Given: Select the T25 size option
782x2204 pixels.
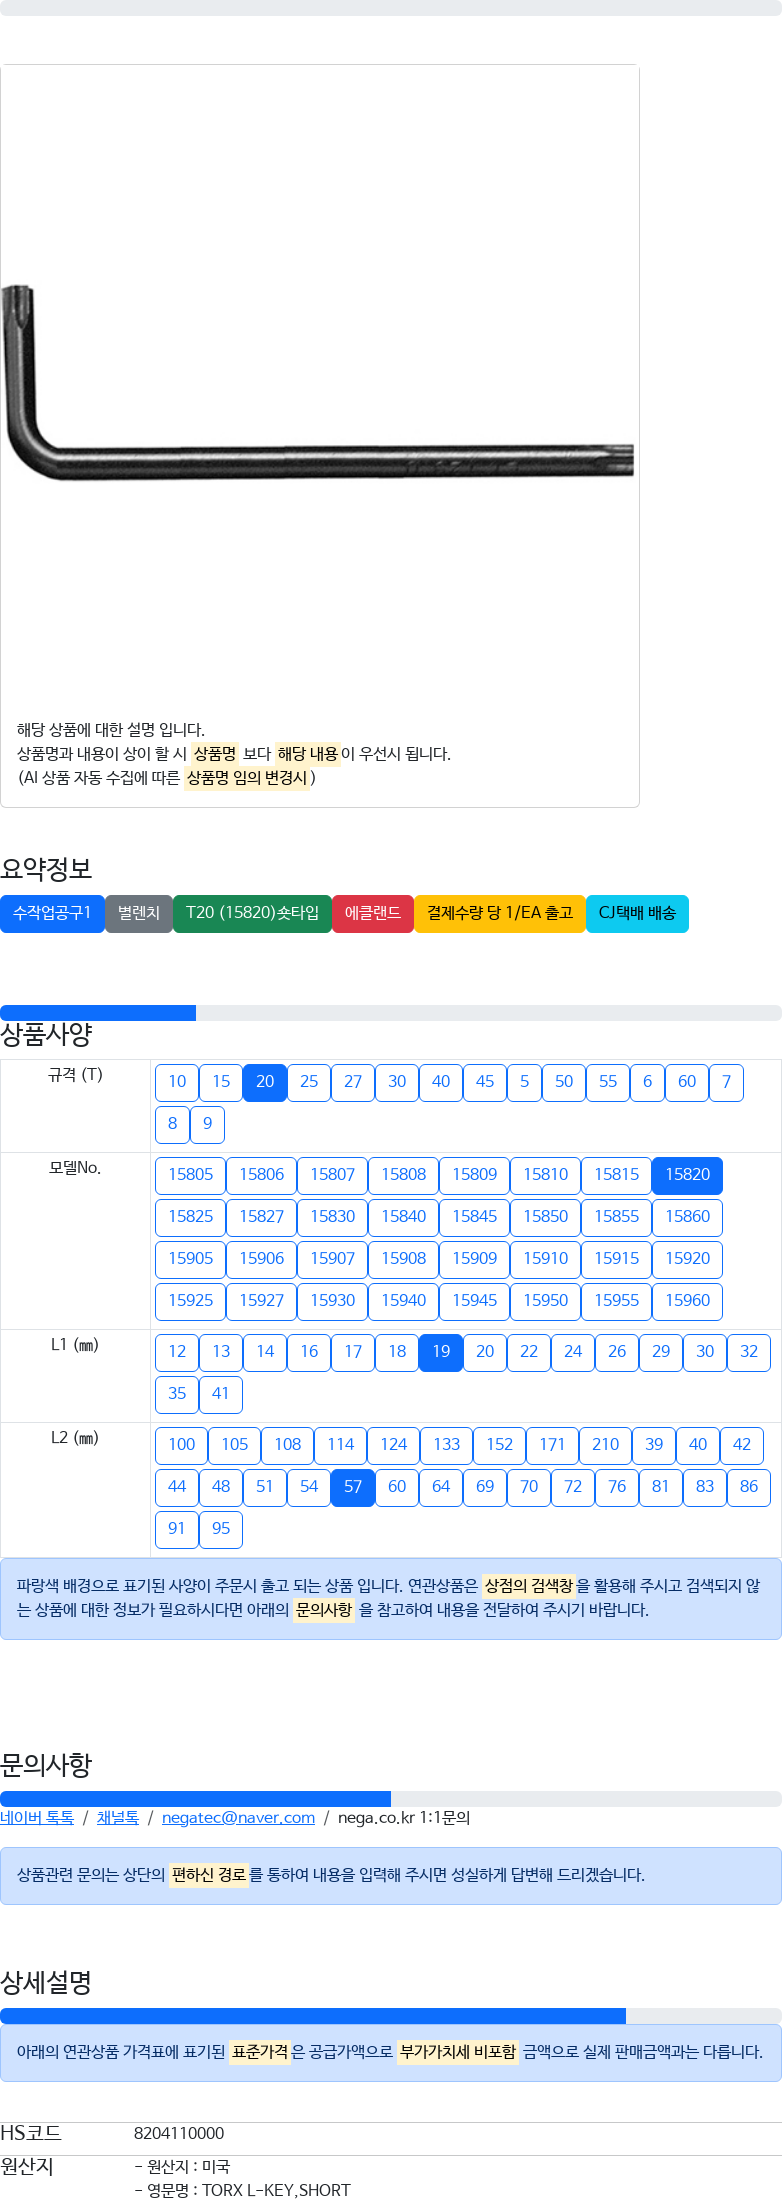Looking at the screenshot, I should pos(309,1082).
